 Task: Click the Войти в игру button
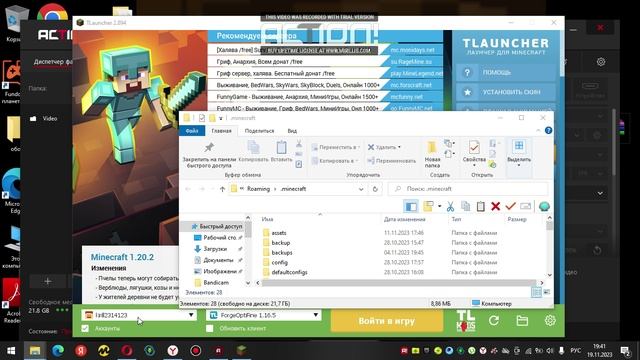pyautogui.click(x=387, y=321)
